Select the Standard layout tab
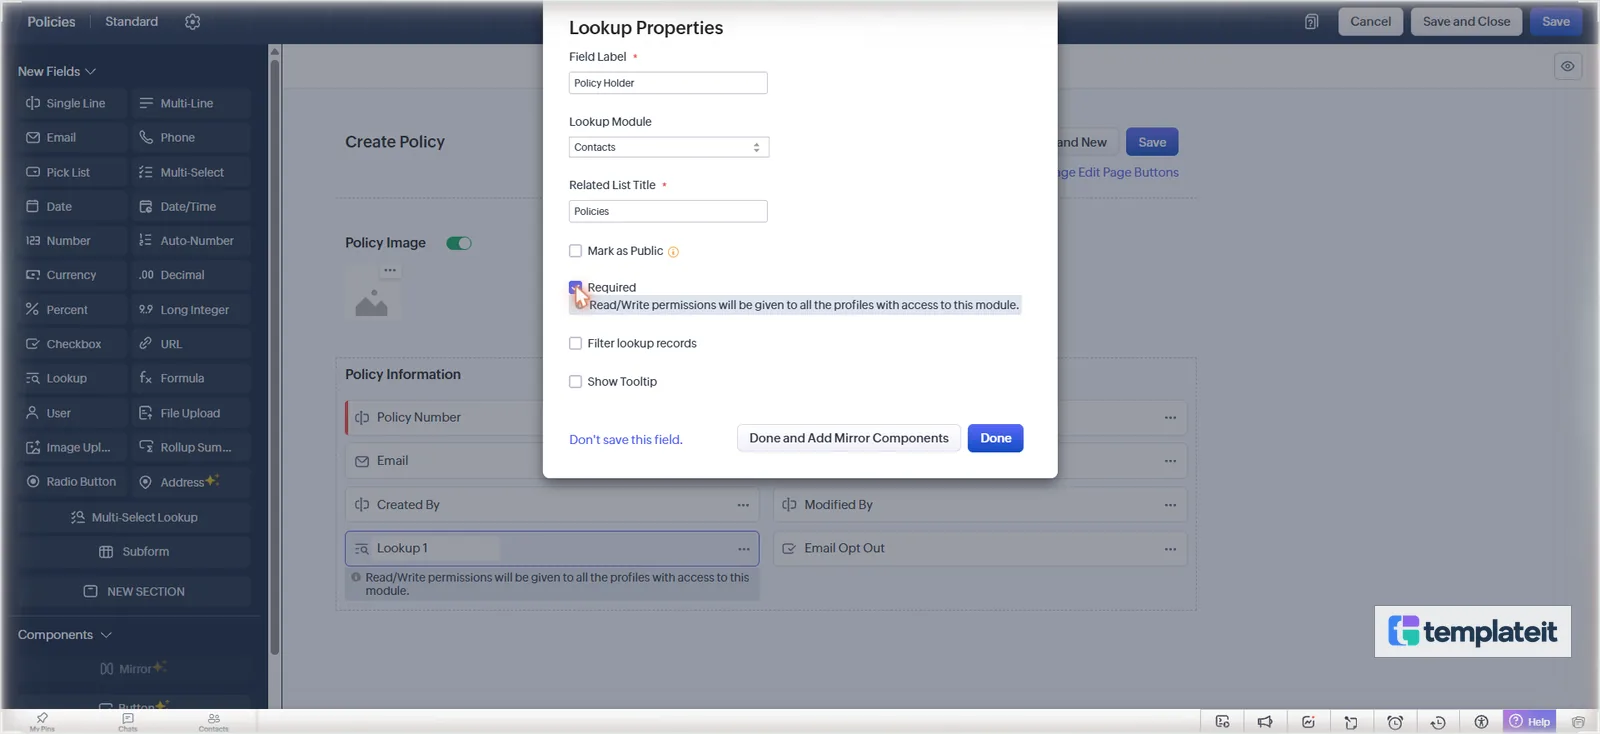 tap(132, 21)
